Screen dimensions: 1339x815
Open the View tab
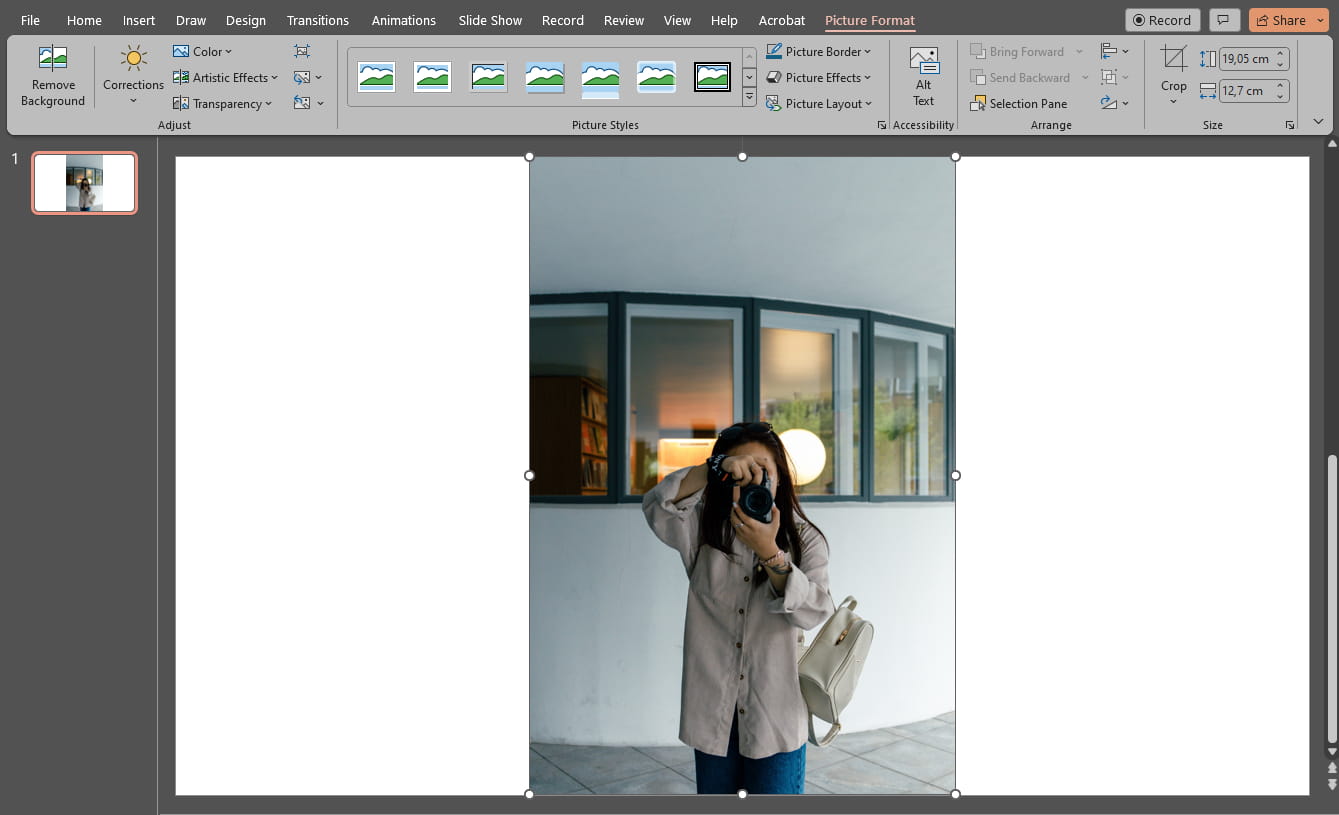pos(678,20)
